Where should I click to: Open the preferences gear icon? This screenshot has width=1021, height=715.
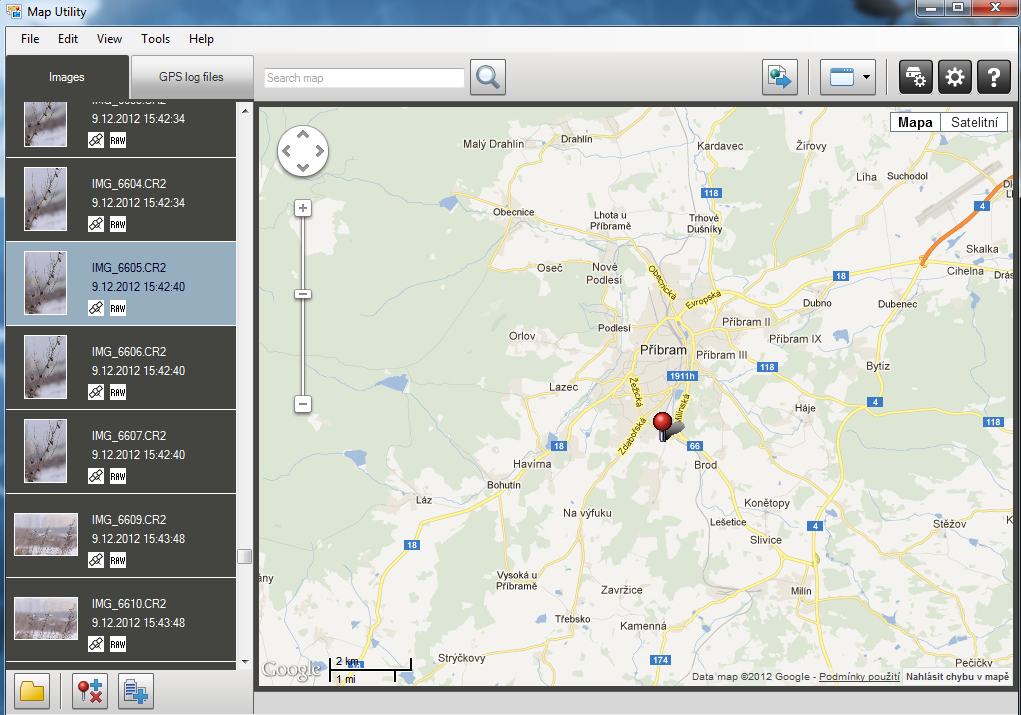pos(955,77)
